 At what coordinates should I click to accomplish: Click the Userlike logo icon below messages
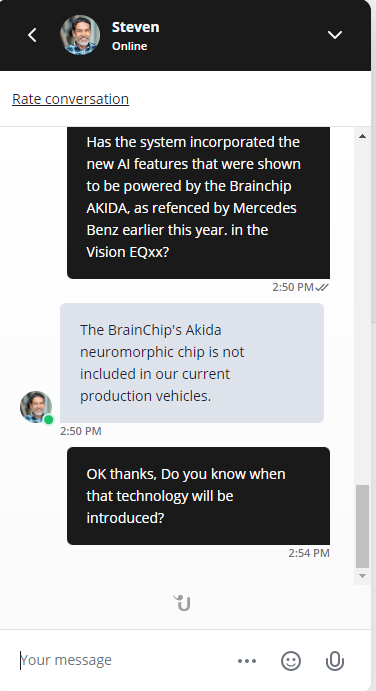tap(182, 602)
